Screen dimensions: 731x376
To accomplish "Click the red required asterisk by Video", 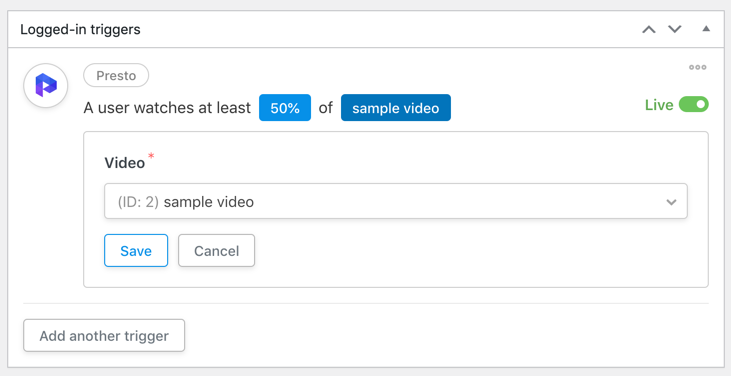I will 151,156.
